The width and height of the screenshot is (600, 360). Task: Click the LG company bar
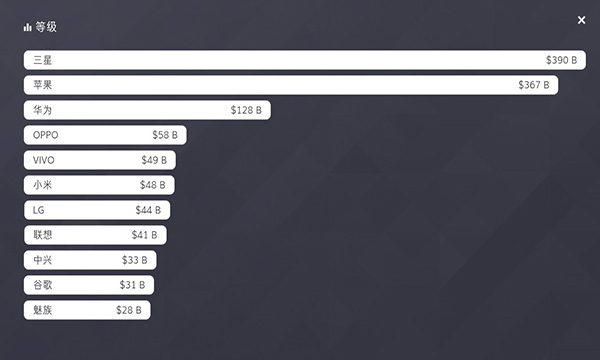coord(97,210)
